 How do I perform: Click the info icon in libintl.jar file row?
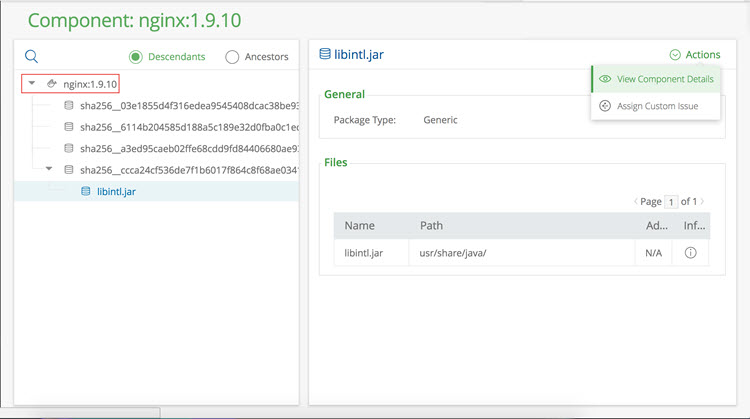(690, 254)
